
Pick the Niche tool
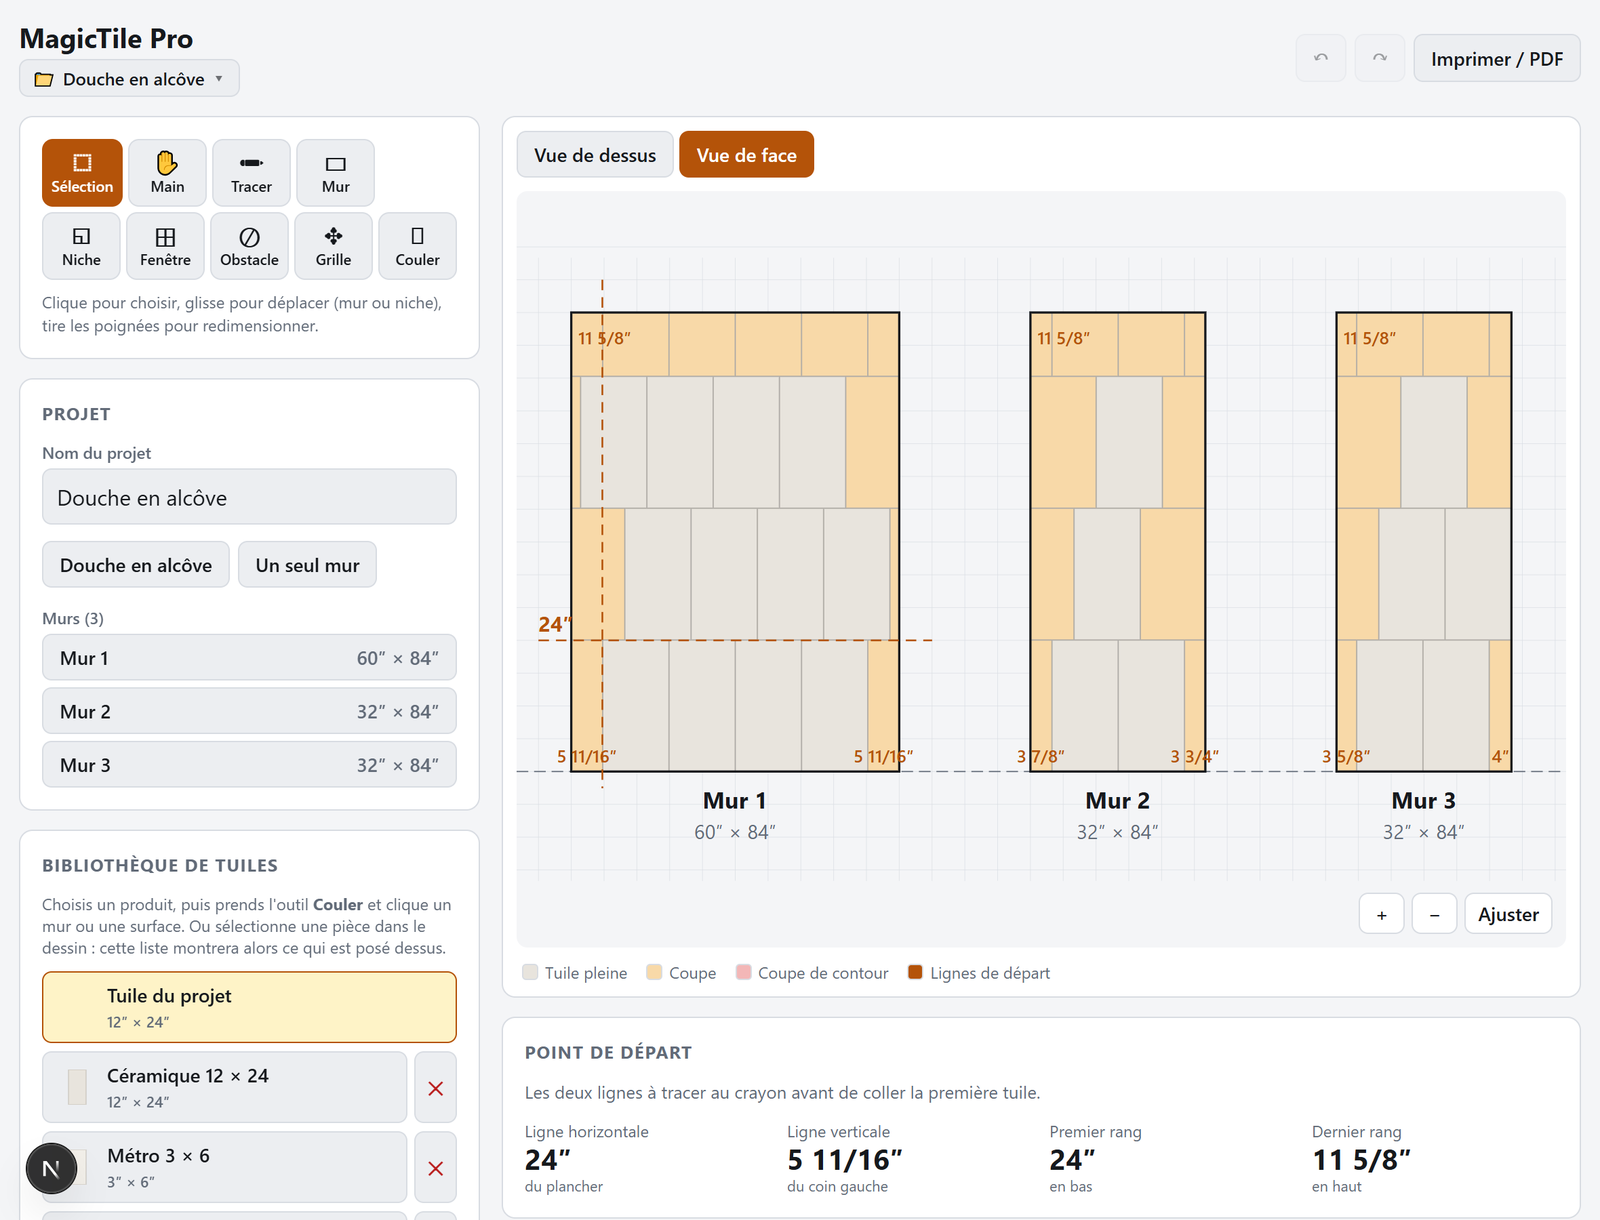[x=81, y=246]
